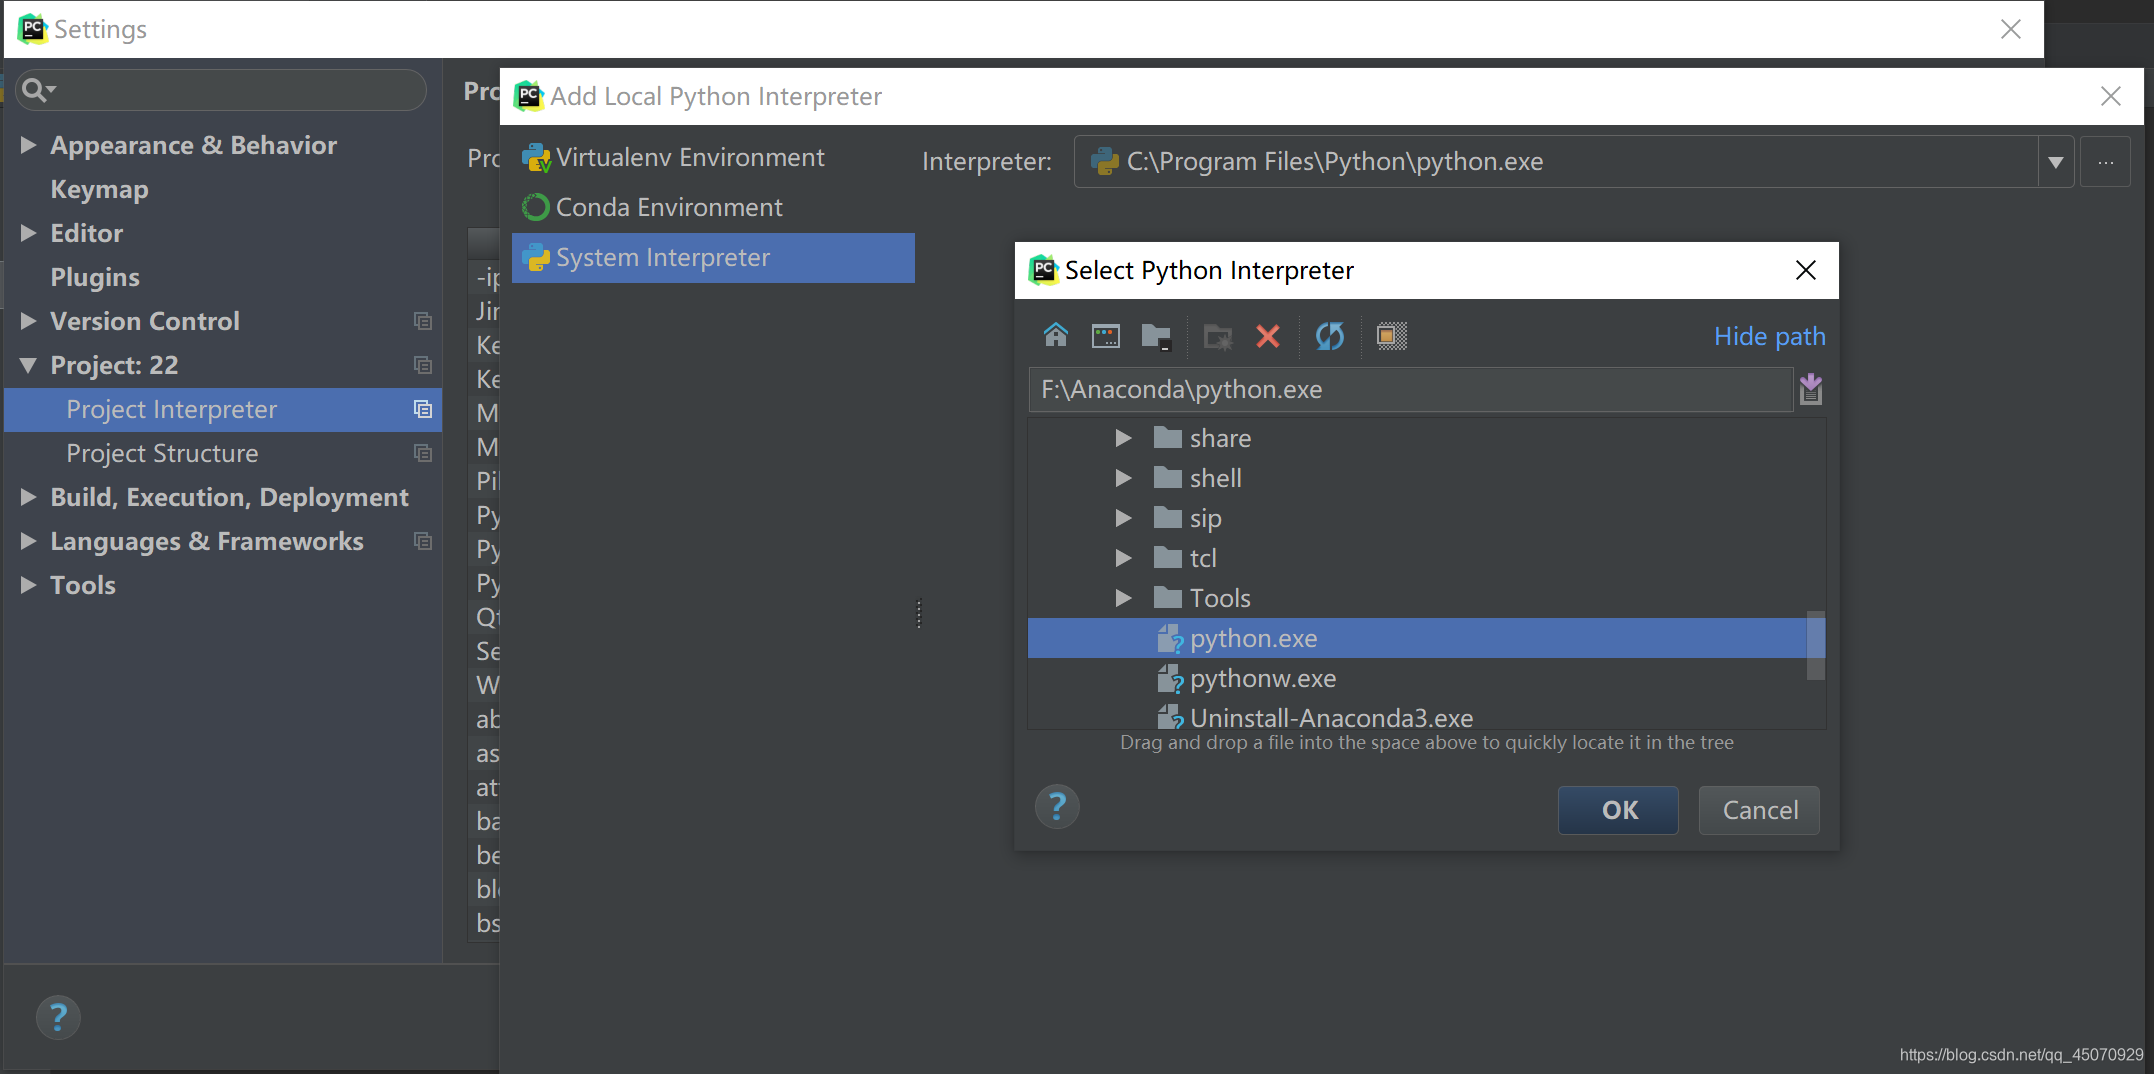This screenshot has height=1074, width=2154.
Task: Click the red Delete icon
Action: (x=1268, y=336)
